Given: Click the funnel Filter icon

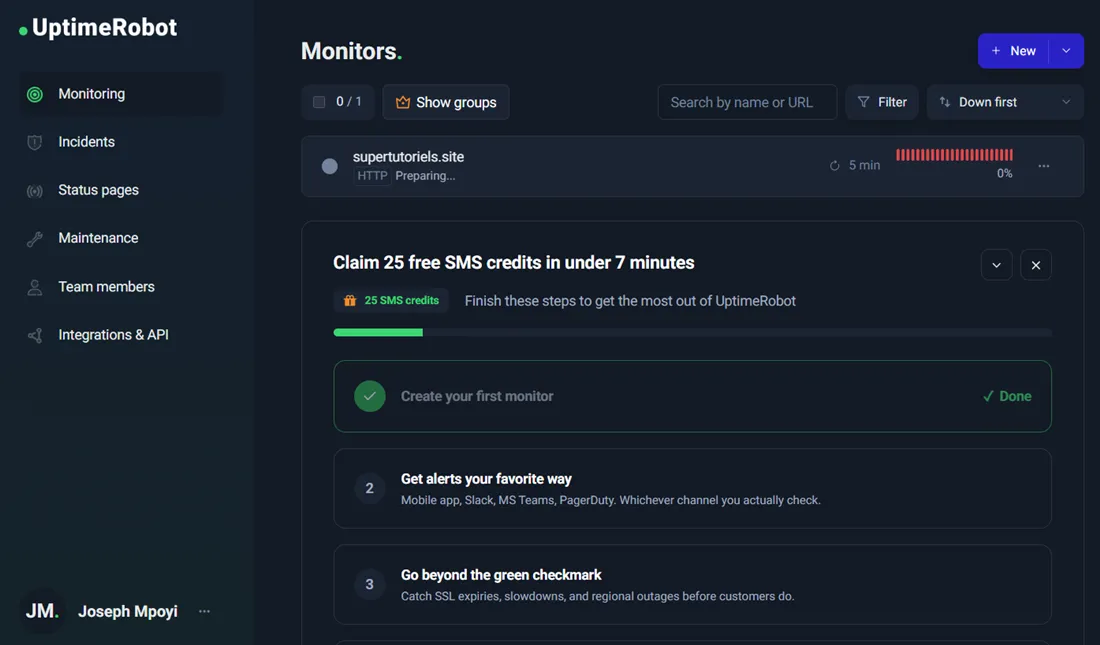Looking at the screenshot, I should click(x=864, y=102).
